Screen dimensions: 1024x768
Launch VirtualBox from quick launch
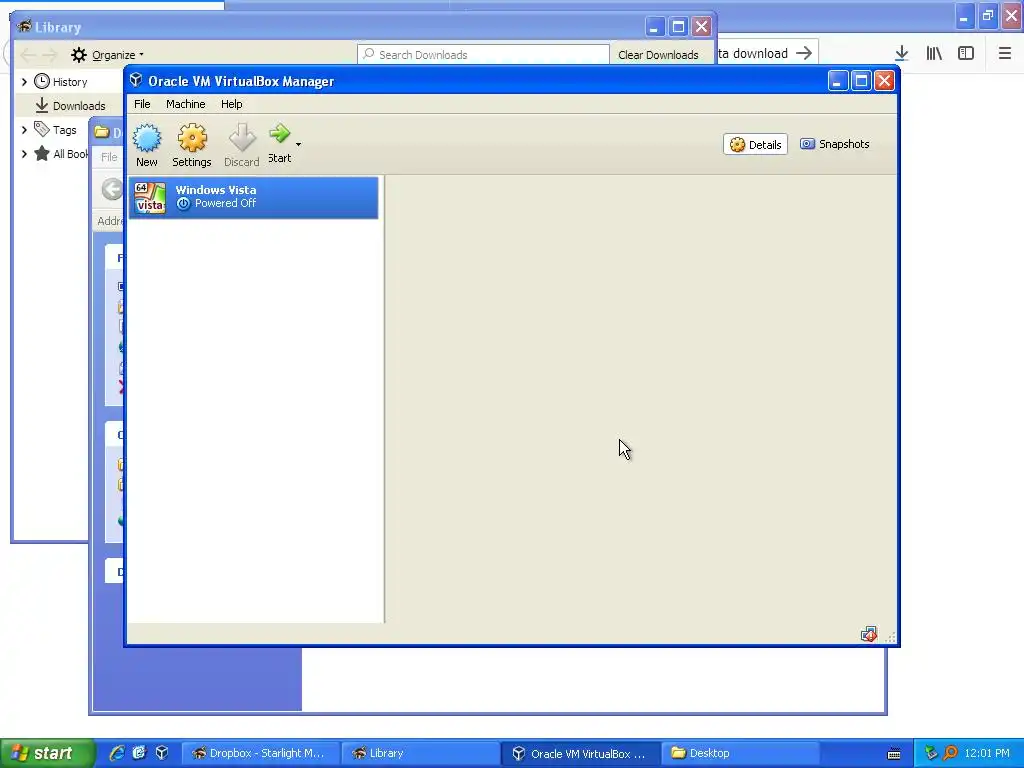[162, 753]
